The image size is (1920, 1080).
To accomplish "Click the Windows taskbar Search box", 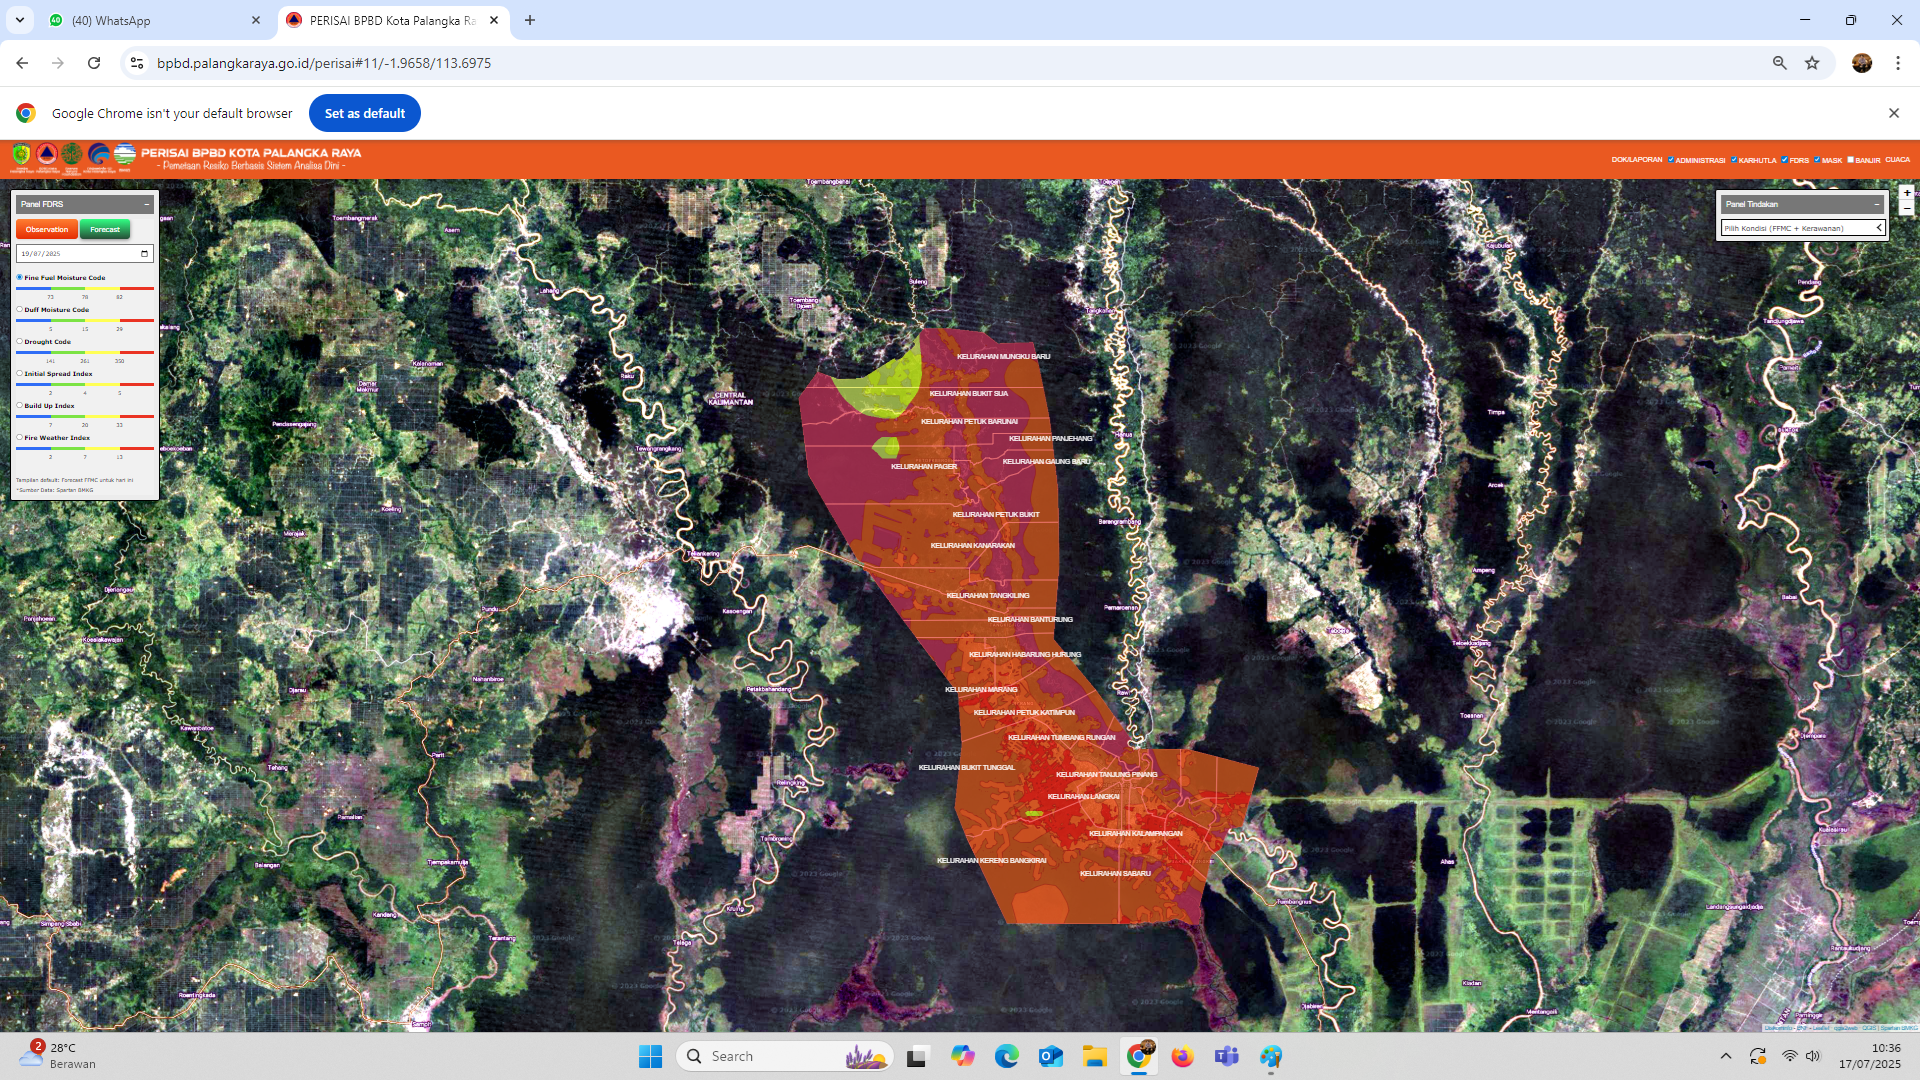I will click(x=785, y=1056).
